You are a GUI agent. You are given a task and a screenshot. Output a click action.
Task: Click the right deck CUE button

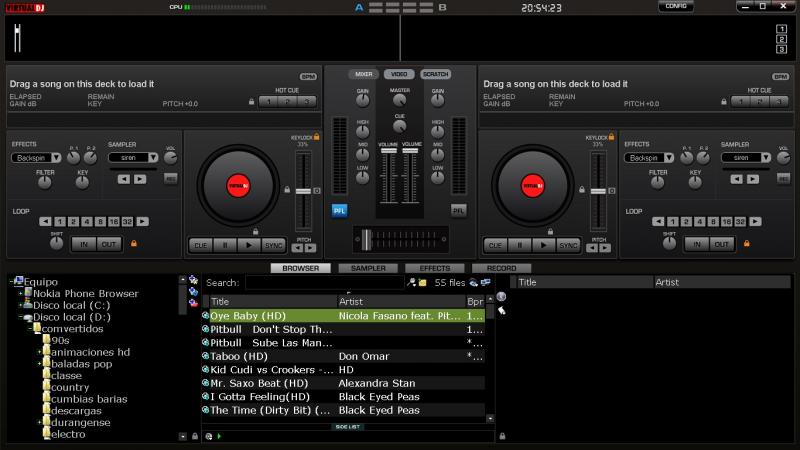tap(495, 245)
